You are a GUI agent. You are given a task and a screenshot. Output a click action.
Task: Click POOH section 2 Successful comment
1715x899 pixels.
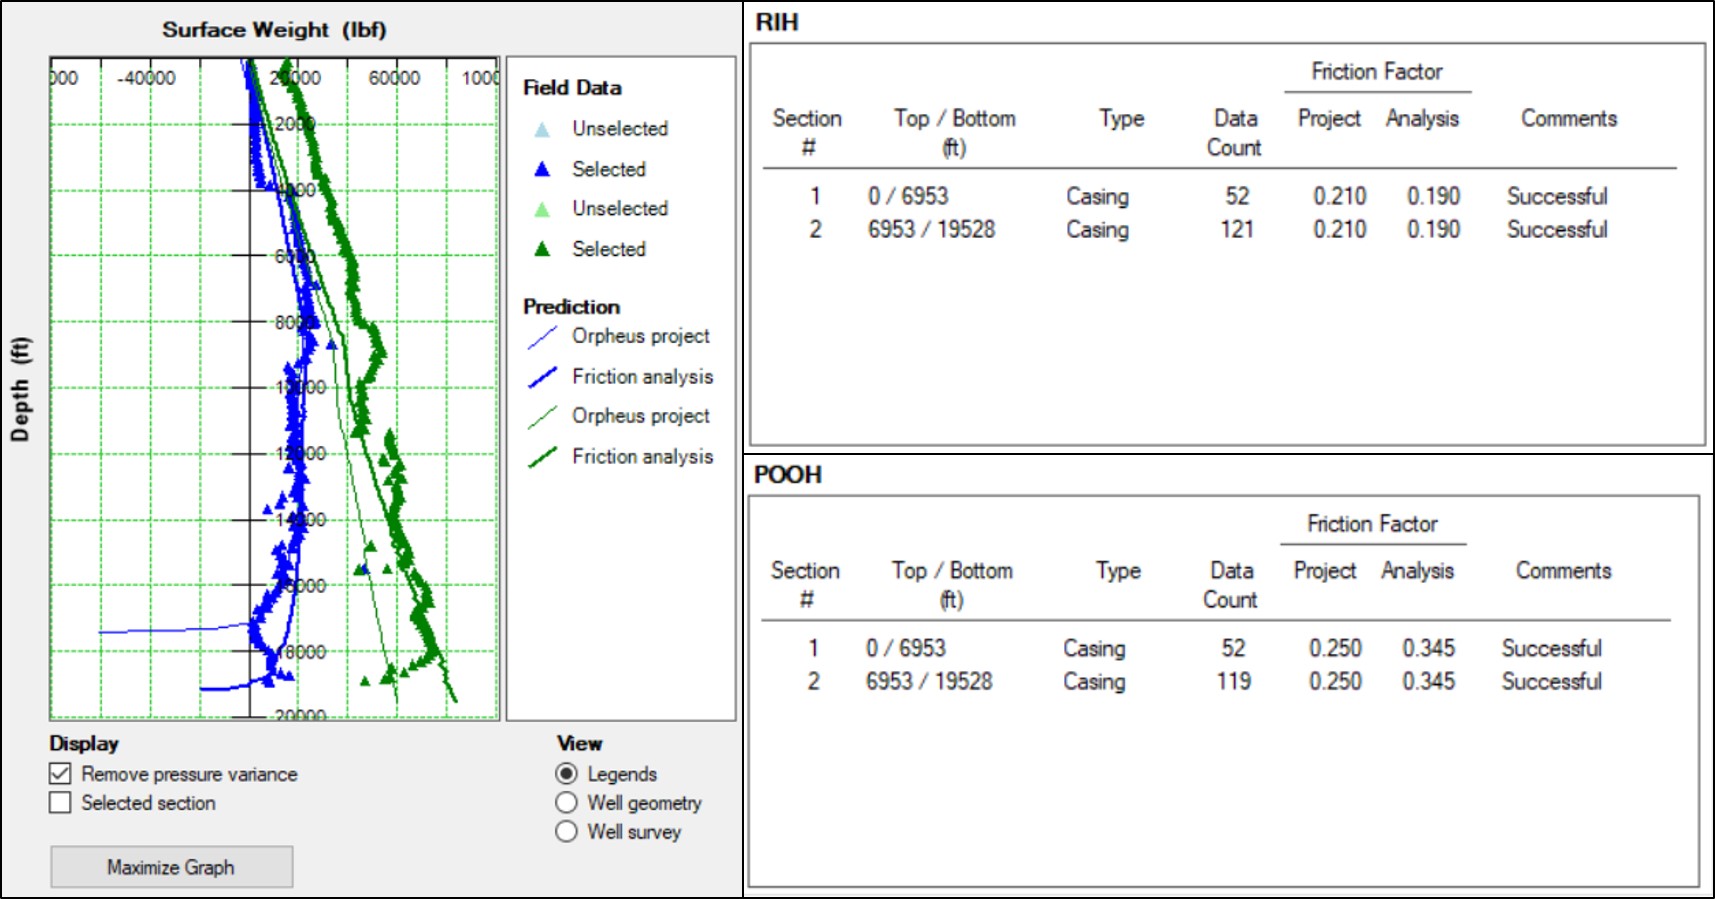[x=1551, y=681]
